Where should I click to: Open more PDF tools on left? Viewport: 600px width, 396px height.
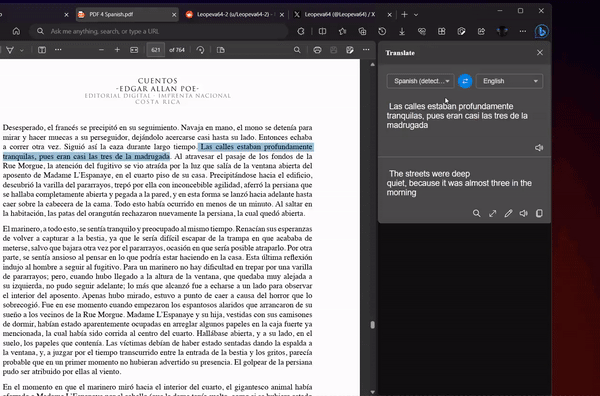[x=58, y=50]
